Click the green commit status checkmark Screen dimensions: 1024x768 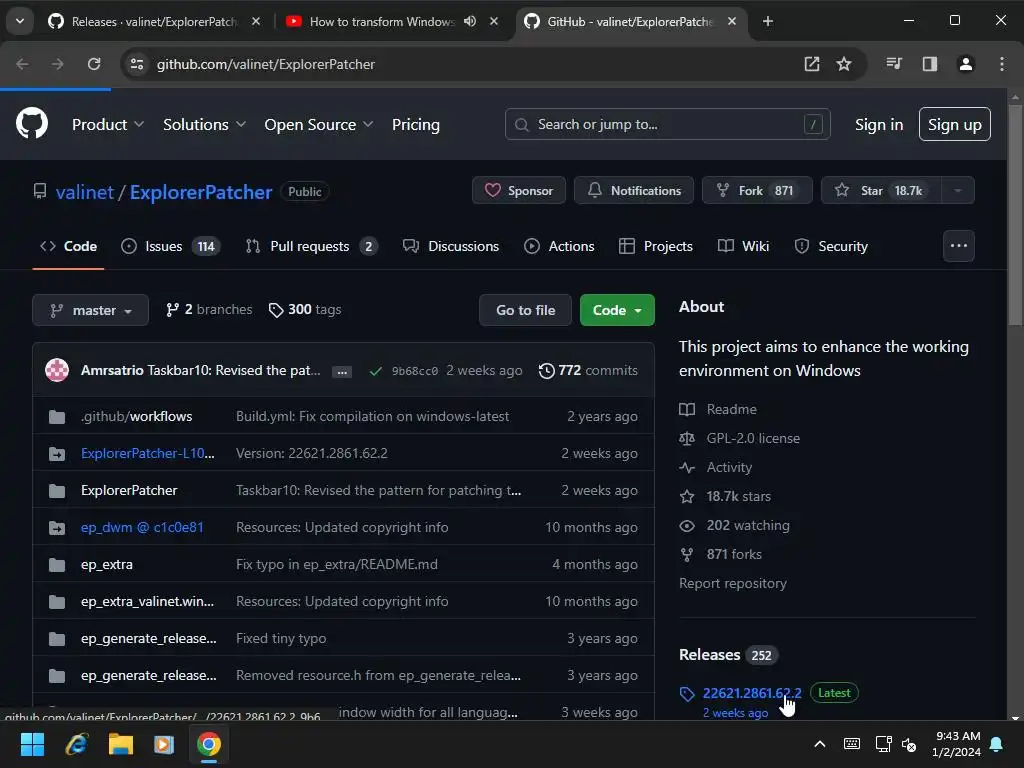click(x=376, y=371)
